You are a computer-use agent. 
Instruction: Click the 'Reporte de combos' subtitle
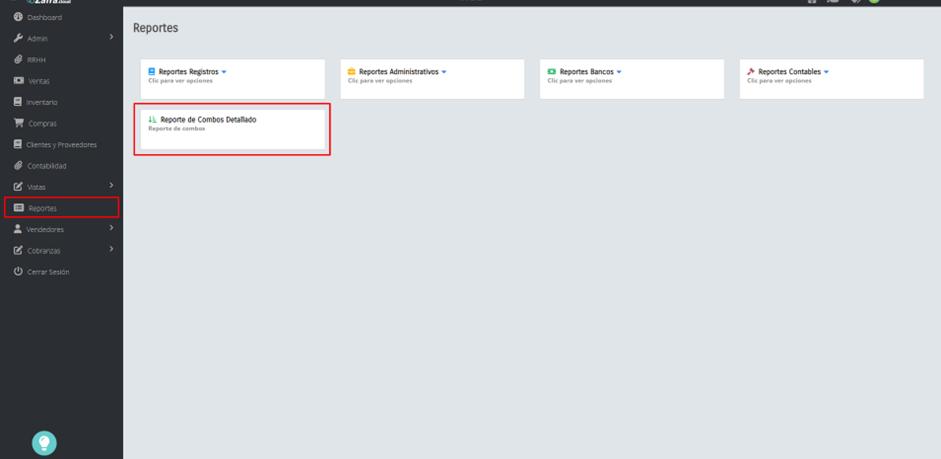click(x=177, y=128)
